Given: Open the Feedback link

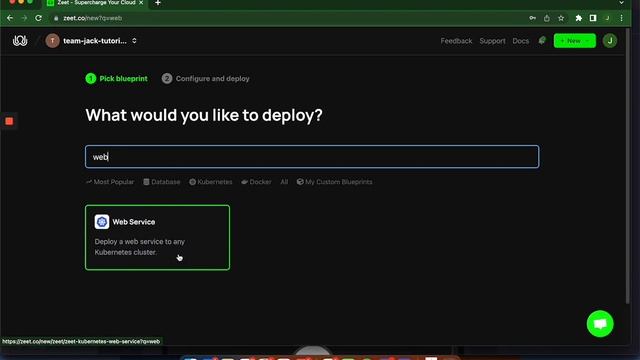Looking at the screenshot, I should (456, 41).
